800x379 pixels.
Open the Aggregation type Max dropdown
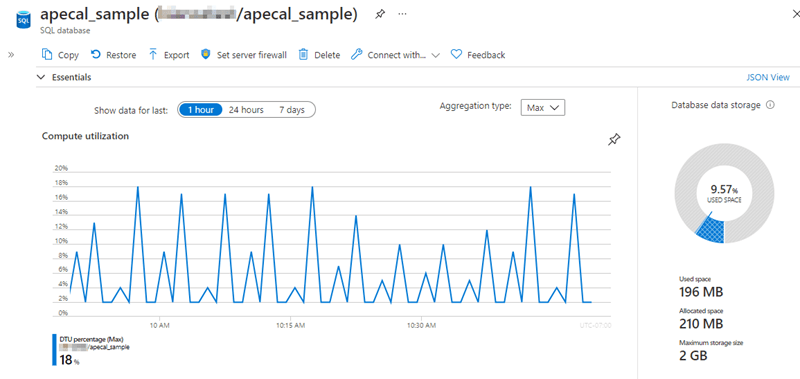click(543, 108)
